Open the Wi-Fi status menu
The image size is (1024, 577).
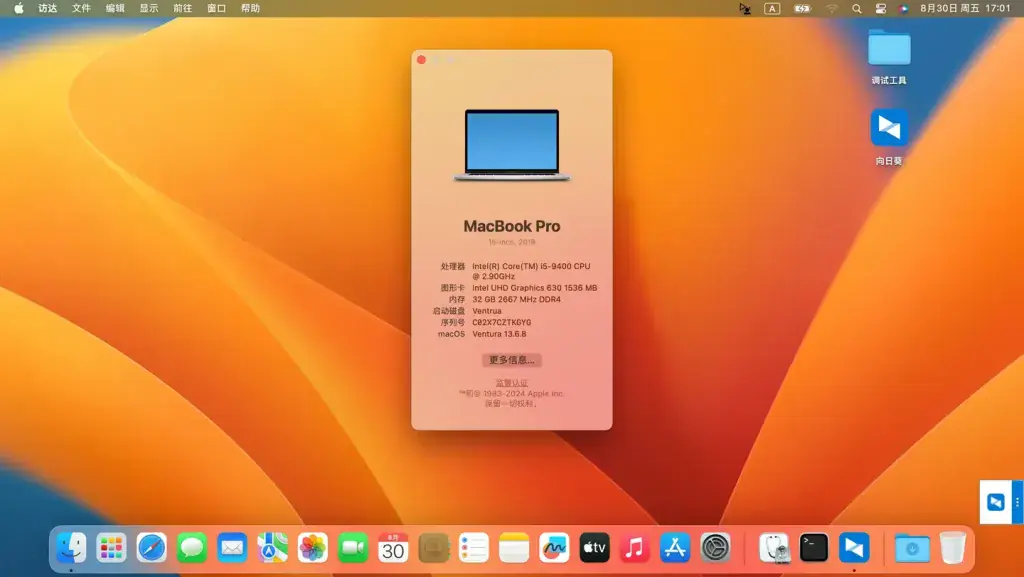coord(831,8)
